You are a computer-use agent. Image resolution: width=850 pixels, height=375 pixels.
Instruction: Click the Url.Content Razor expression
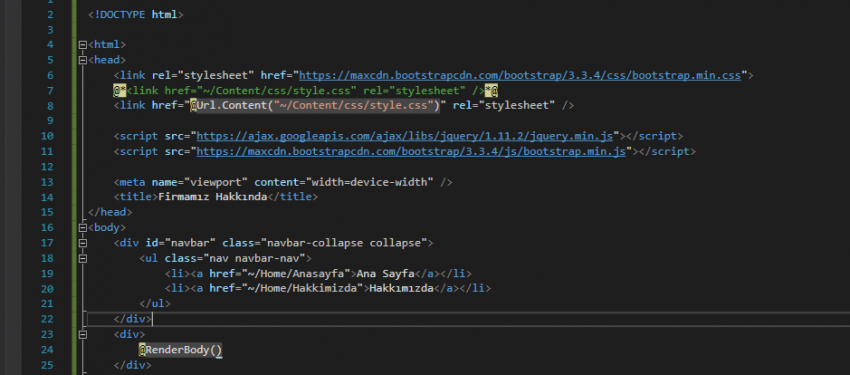pos(318,105)
